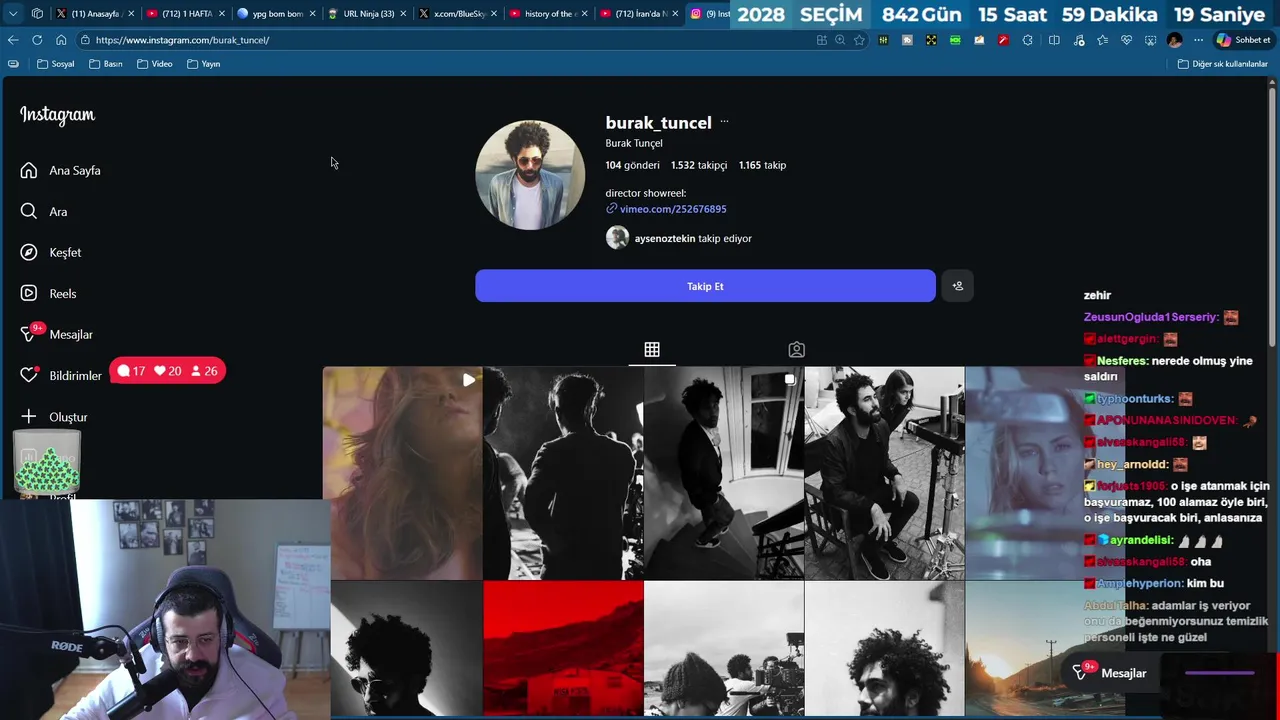This screenshot has height=720, width=1280.
Task: Click the zoom magnifier icon in address bar
Action: (x=840, y=40)
